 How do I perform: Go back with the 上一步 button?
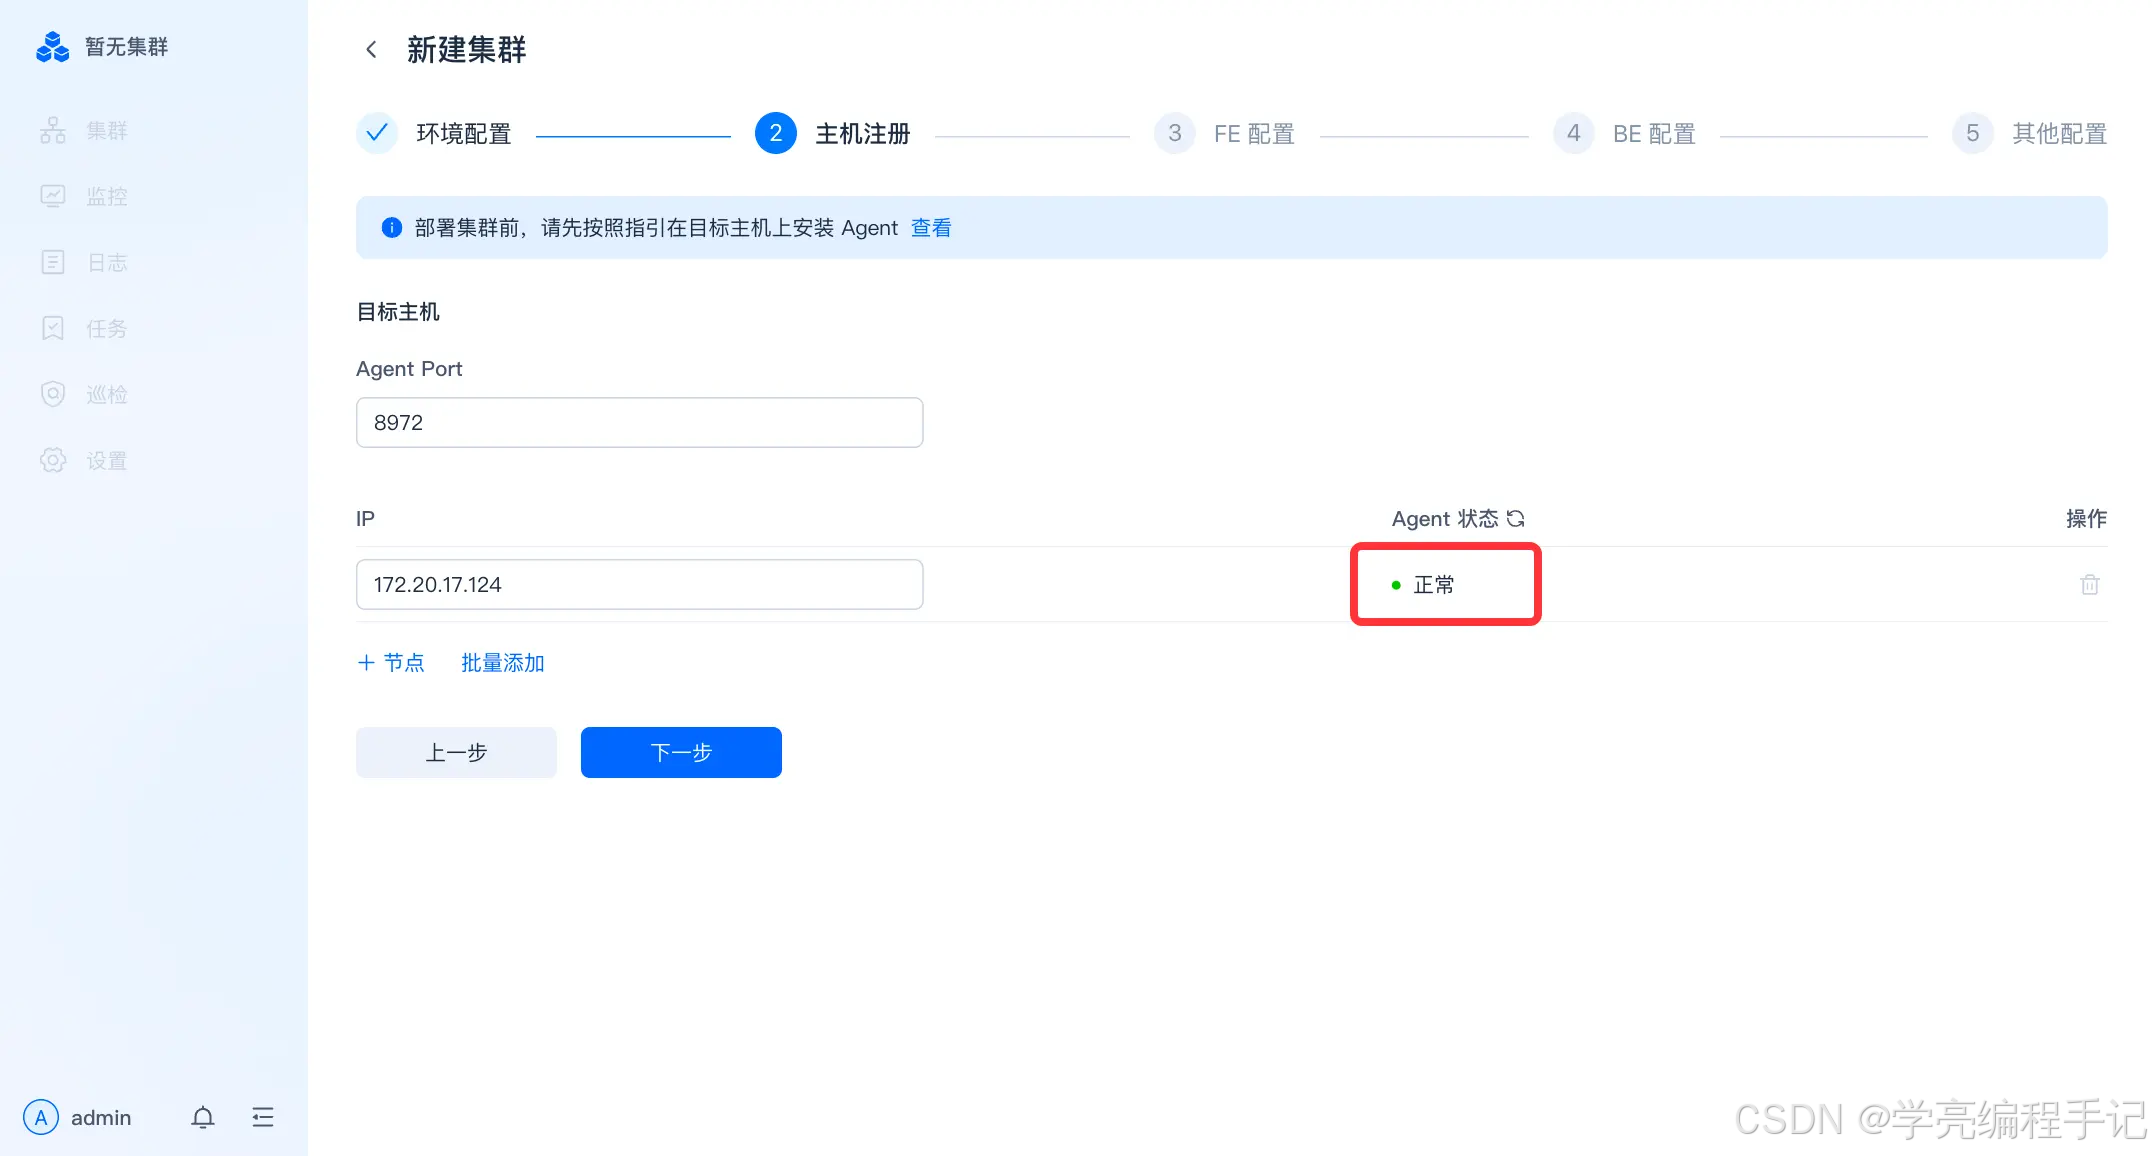456,752
